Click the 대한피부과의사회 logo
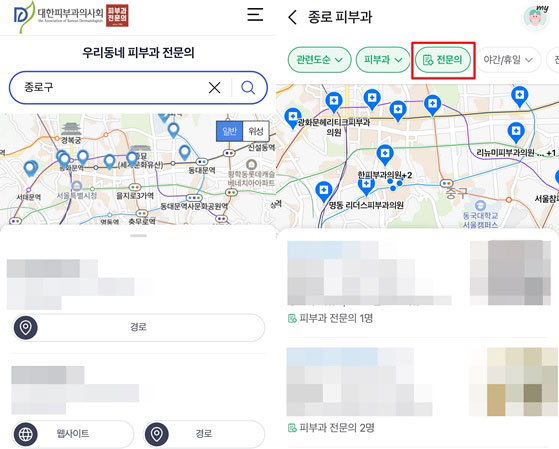This screenshot has width=559, height=449. [71, 16]
